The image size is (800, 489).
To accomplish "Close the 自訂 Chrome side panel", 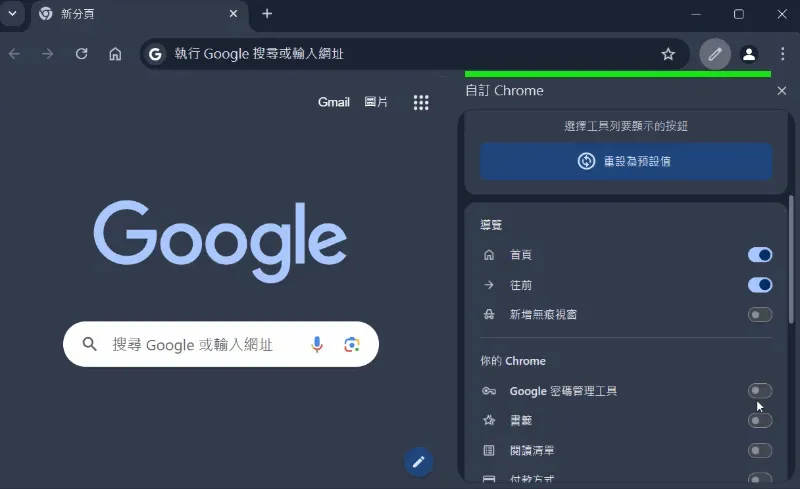I will click(782, 91).
